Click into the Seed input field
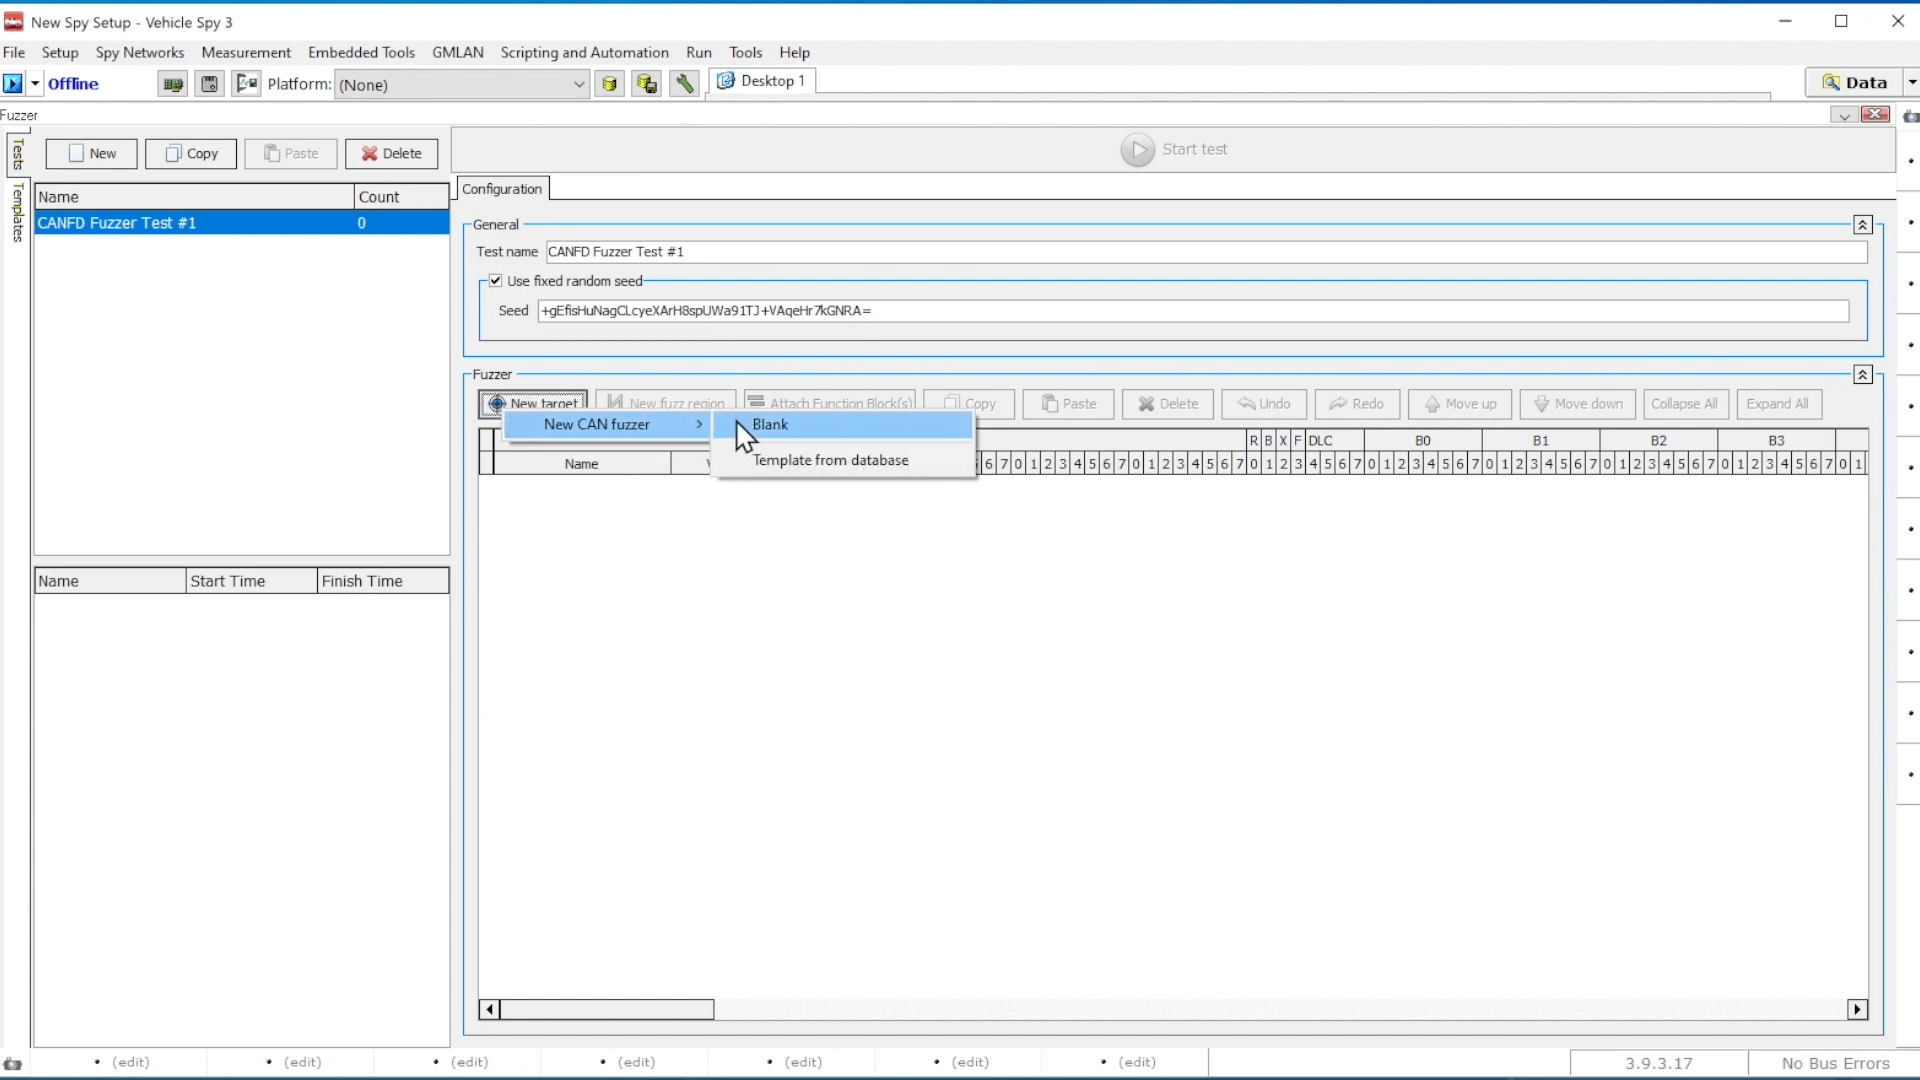Viewport: 1920px width, 1080px height. click(x=1192, y=311)
